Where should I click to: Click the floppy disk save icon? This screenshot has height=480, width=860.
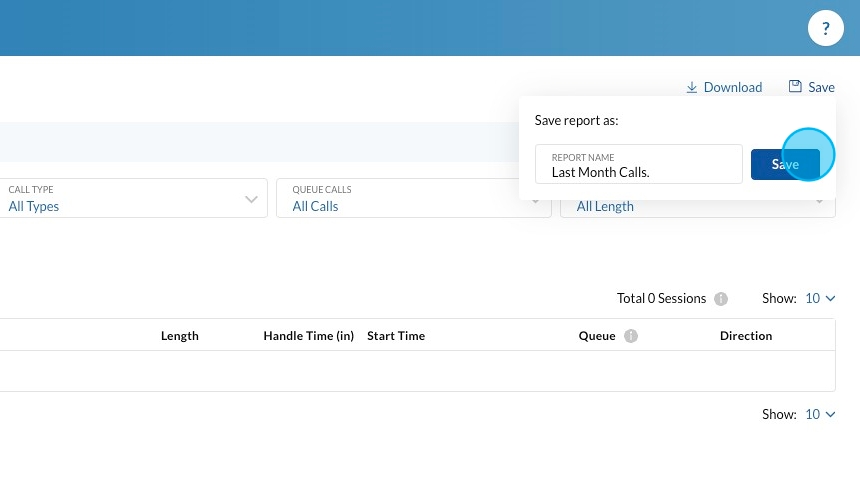point(795,87)
